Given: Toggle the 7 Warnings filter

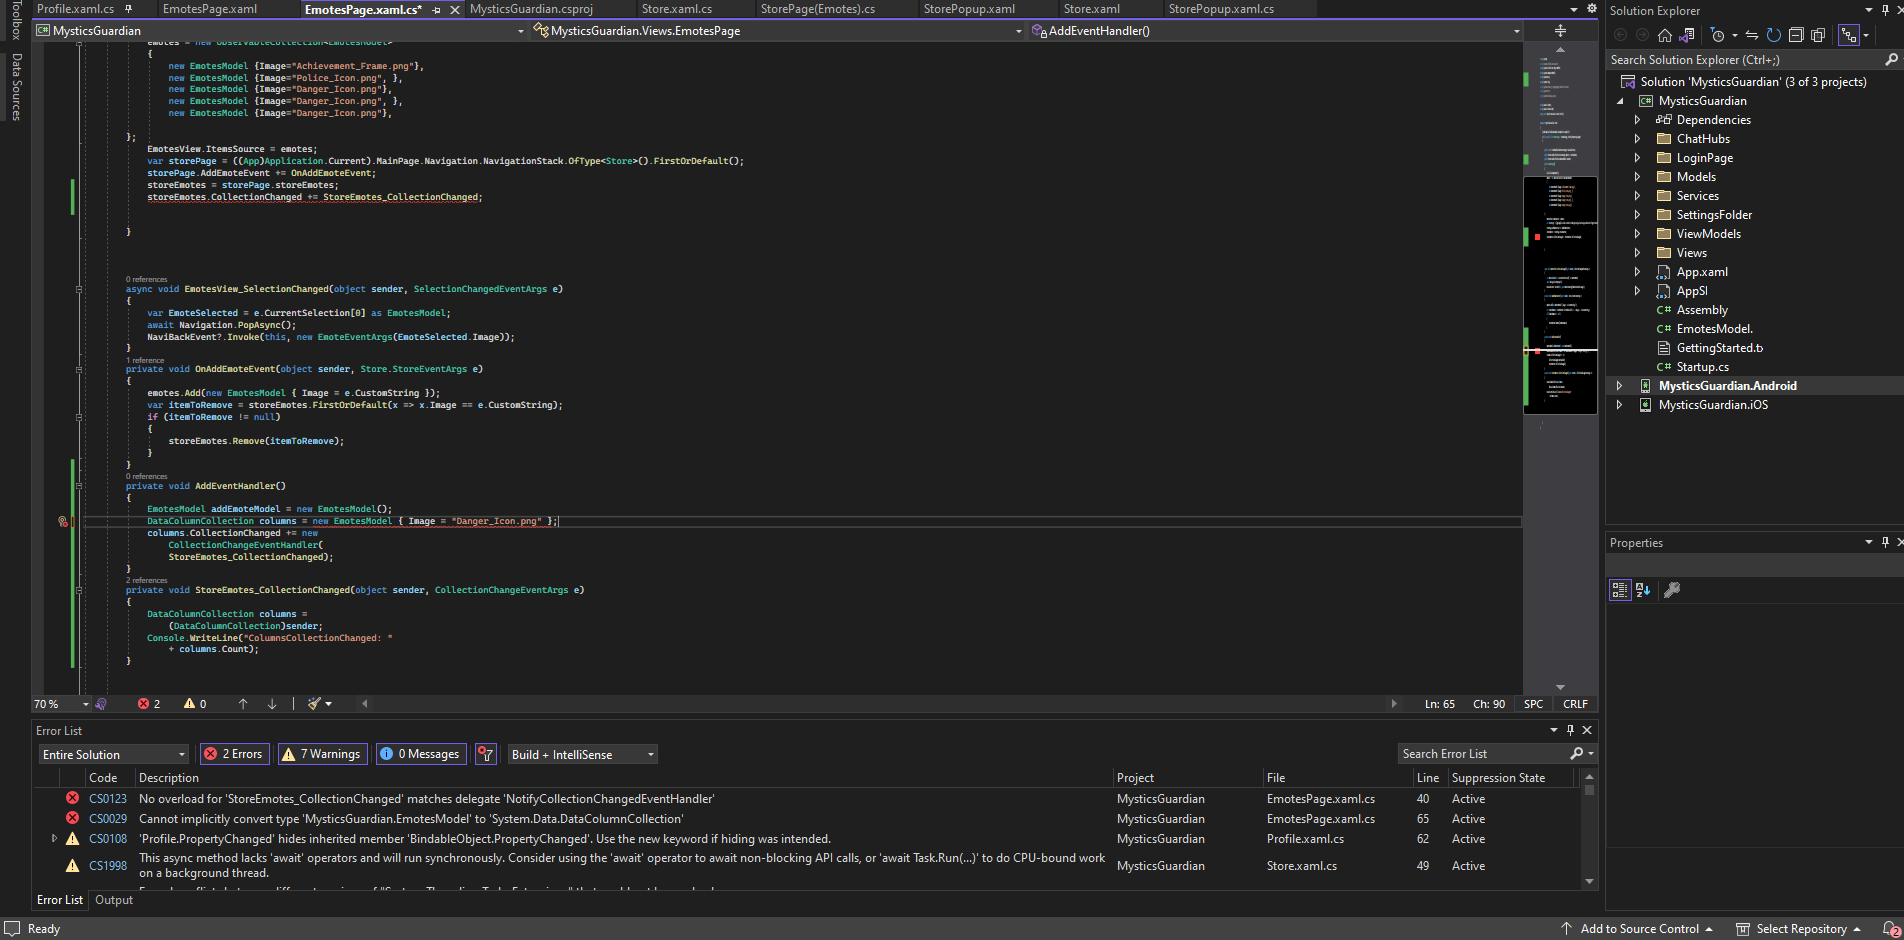Looking at the screenshot, I should [x=322, y=754].
